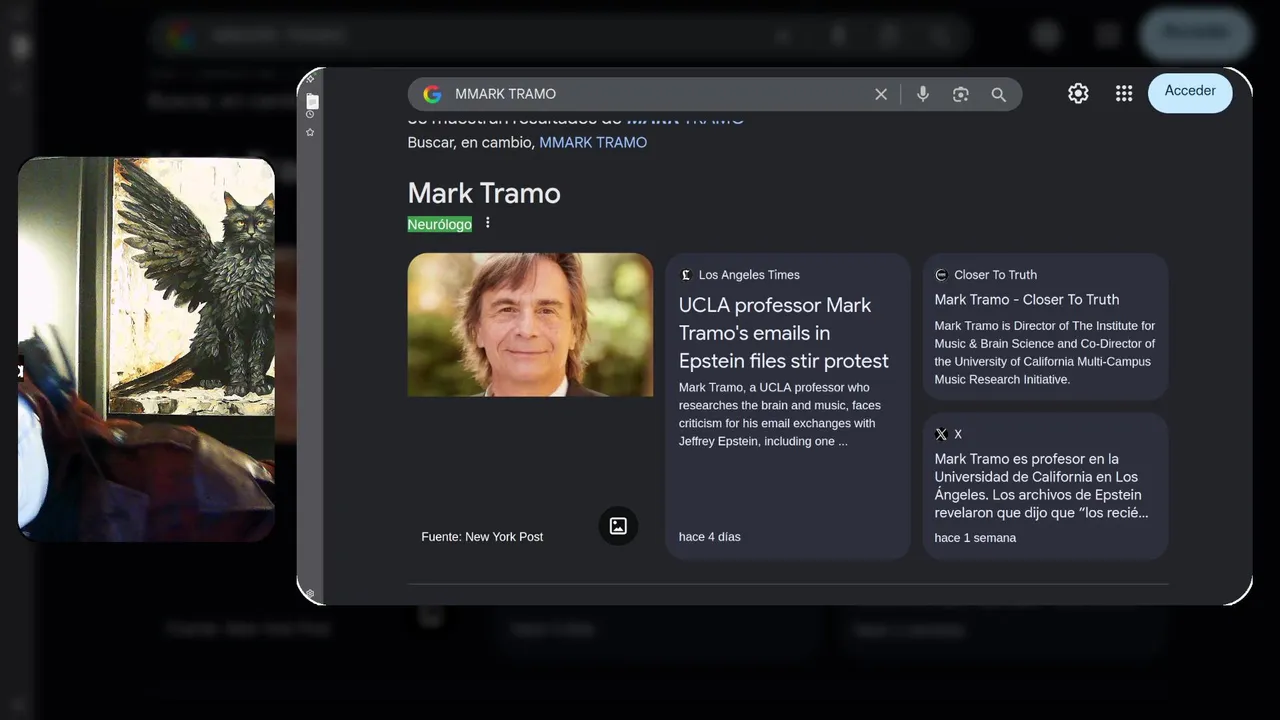
Task: Click the image gallery icon under portrait
Action: point(618,526)
